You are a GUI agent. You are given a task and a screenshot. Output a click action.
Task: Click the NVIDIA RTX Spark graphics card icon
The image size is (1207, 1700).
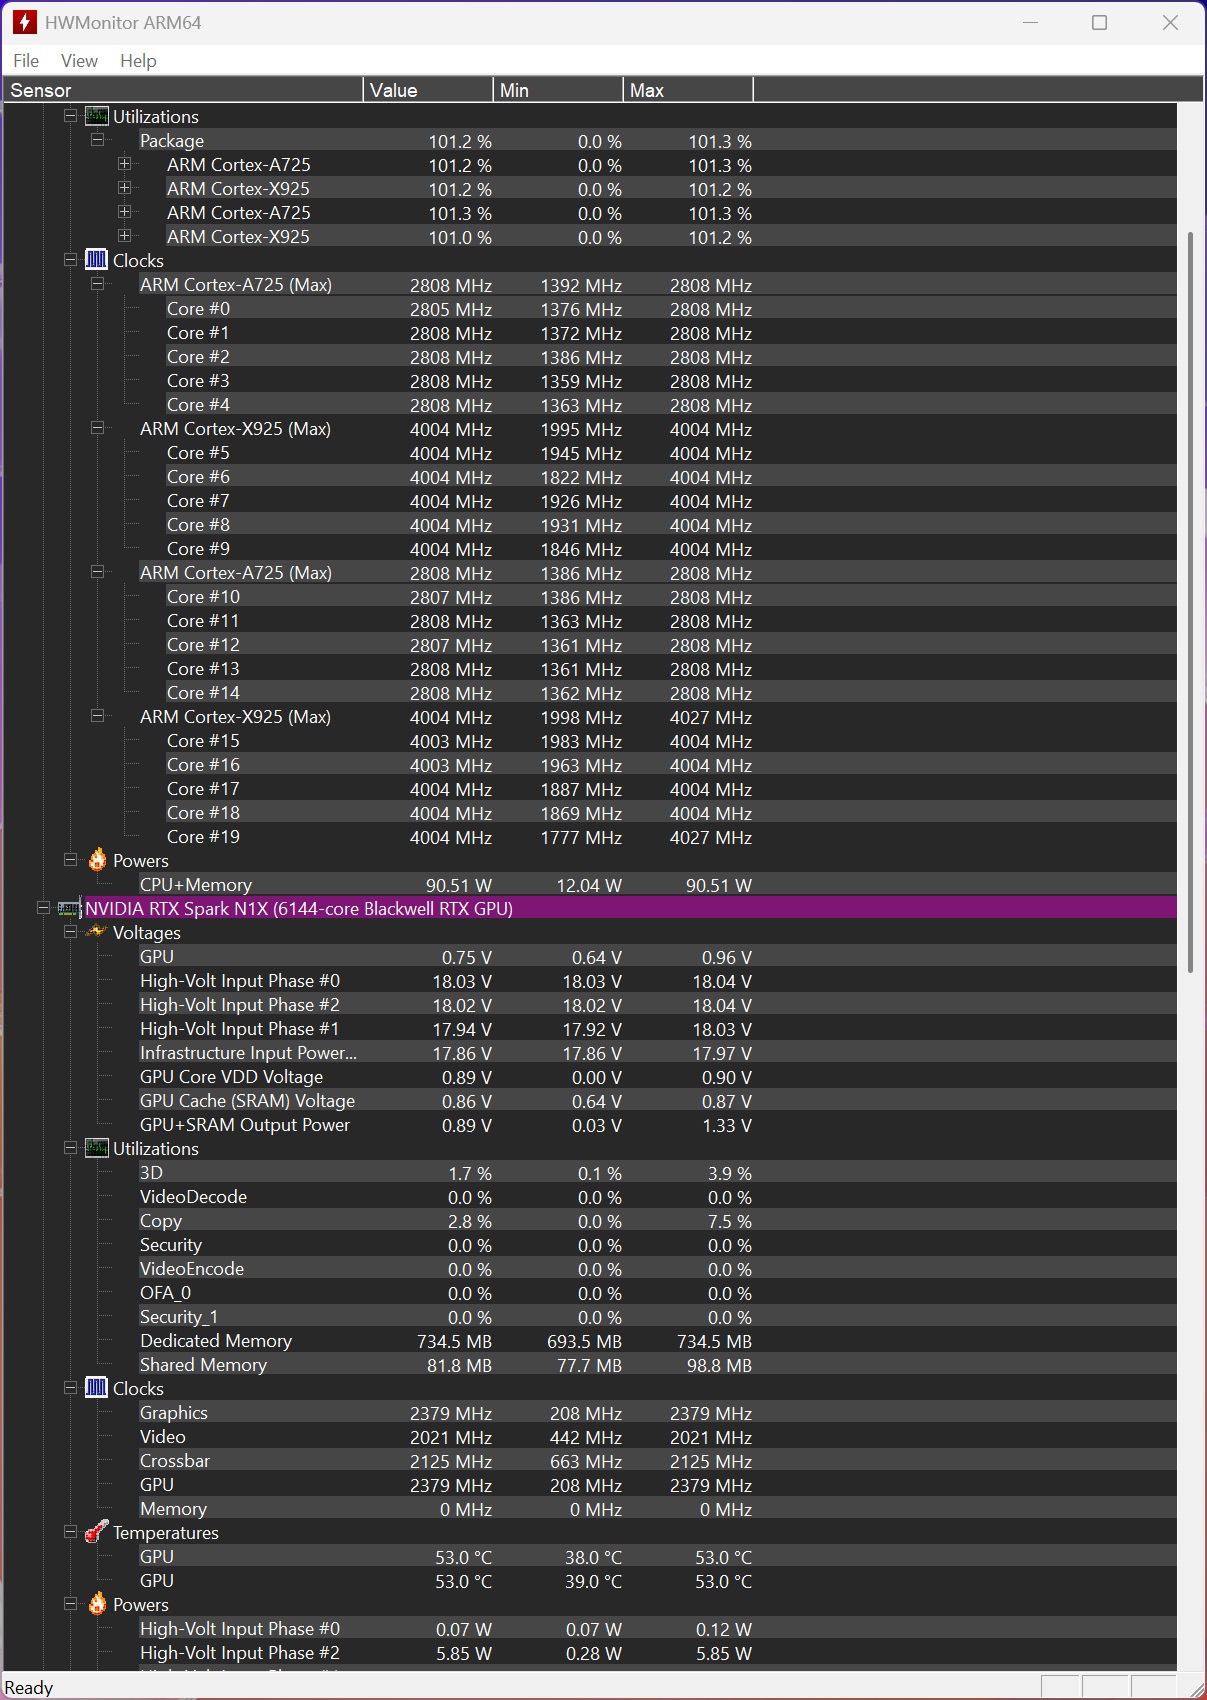[x=69, y=909]
